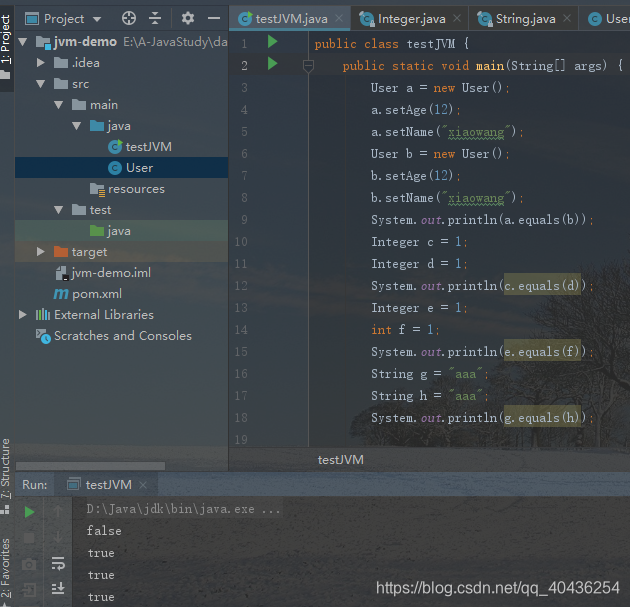Screen dimensions: 630x607
Task: Click the c.equals(d) highlighted expression
Action: click(542, 285)
